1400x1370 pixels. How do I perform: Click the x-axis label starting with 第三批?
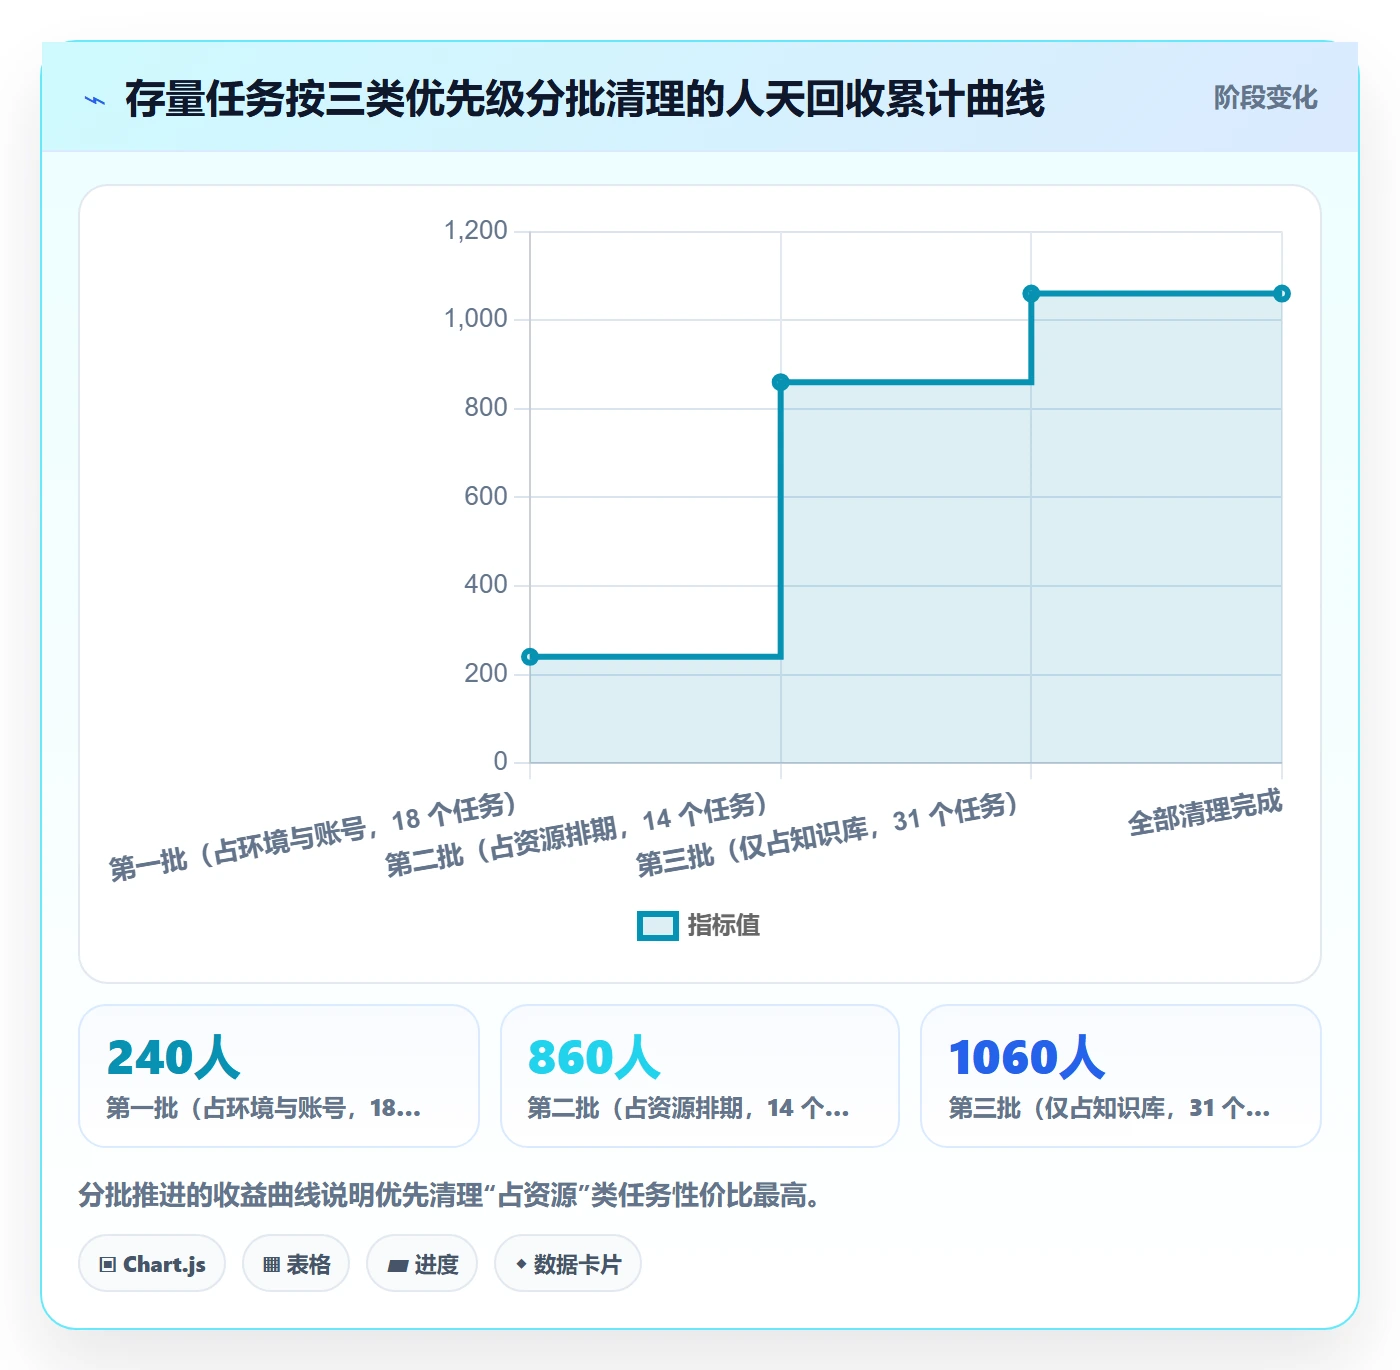click(x=828, y=835)
